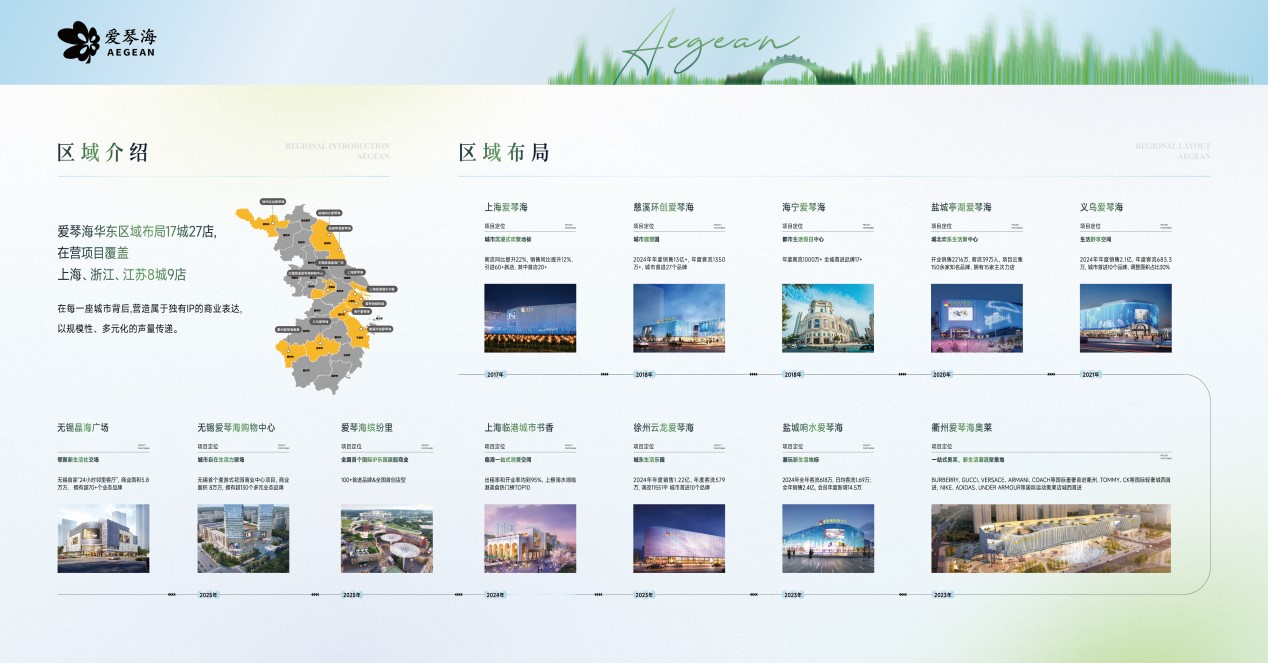Viewport: 1268px width, 663px height.
Task: Click the 2021年 timeline marker
Action: tap(1090, 375)
